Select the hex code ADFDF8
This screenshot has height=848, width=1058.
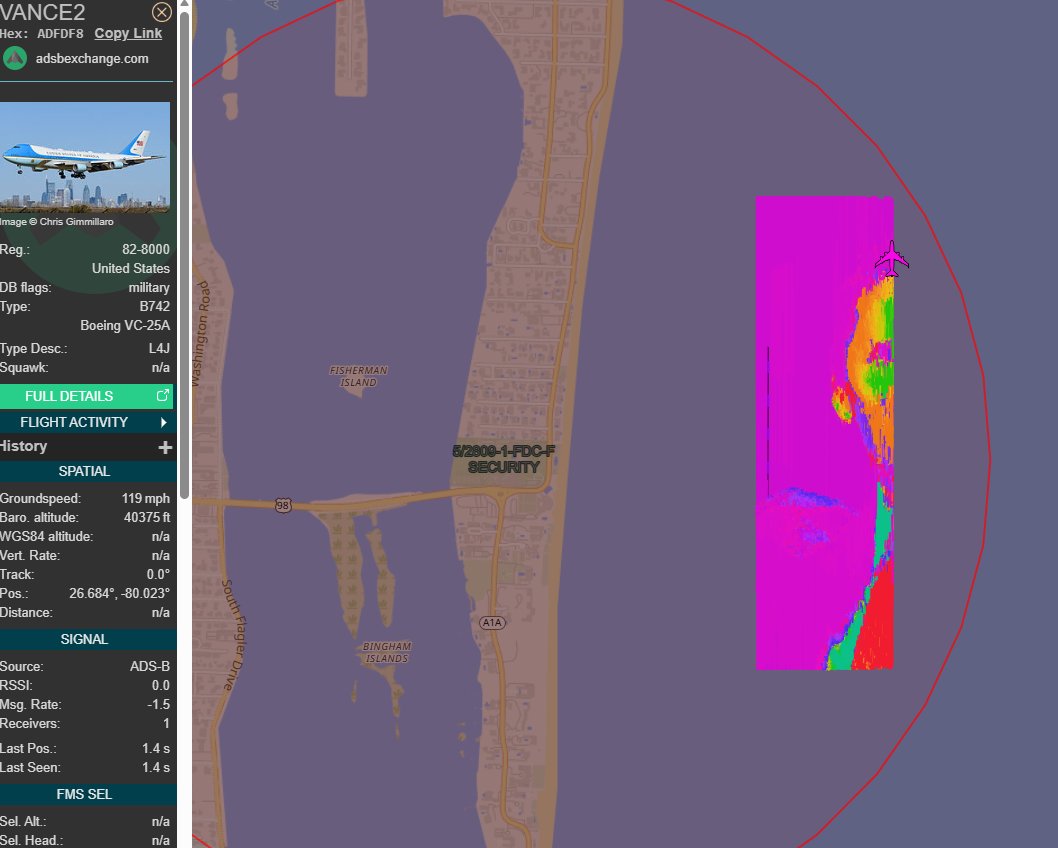(x=60, y=33)
